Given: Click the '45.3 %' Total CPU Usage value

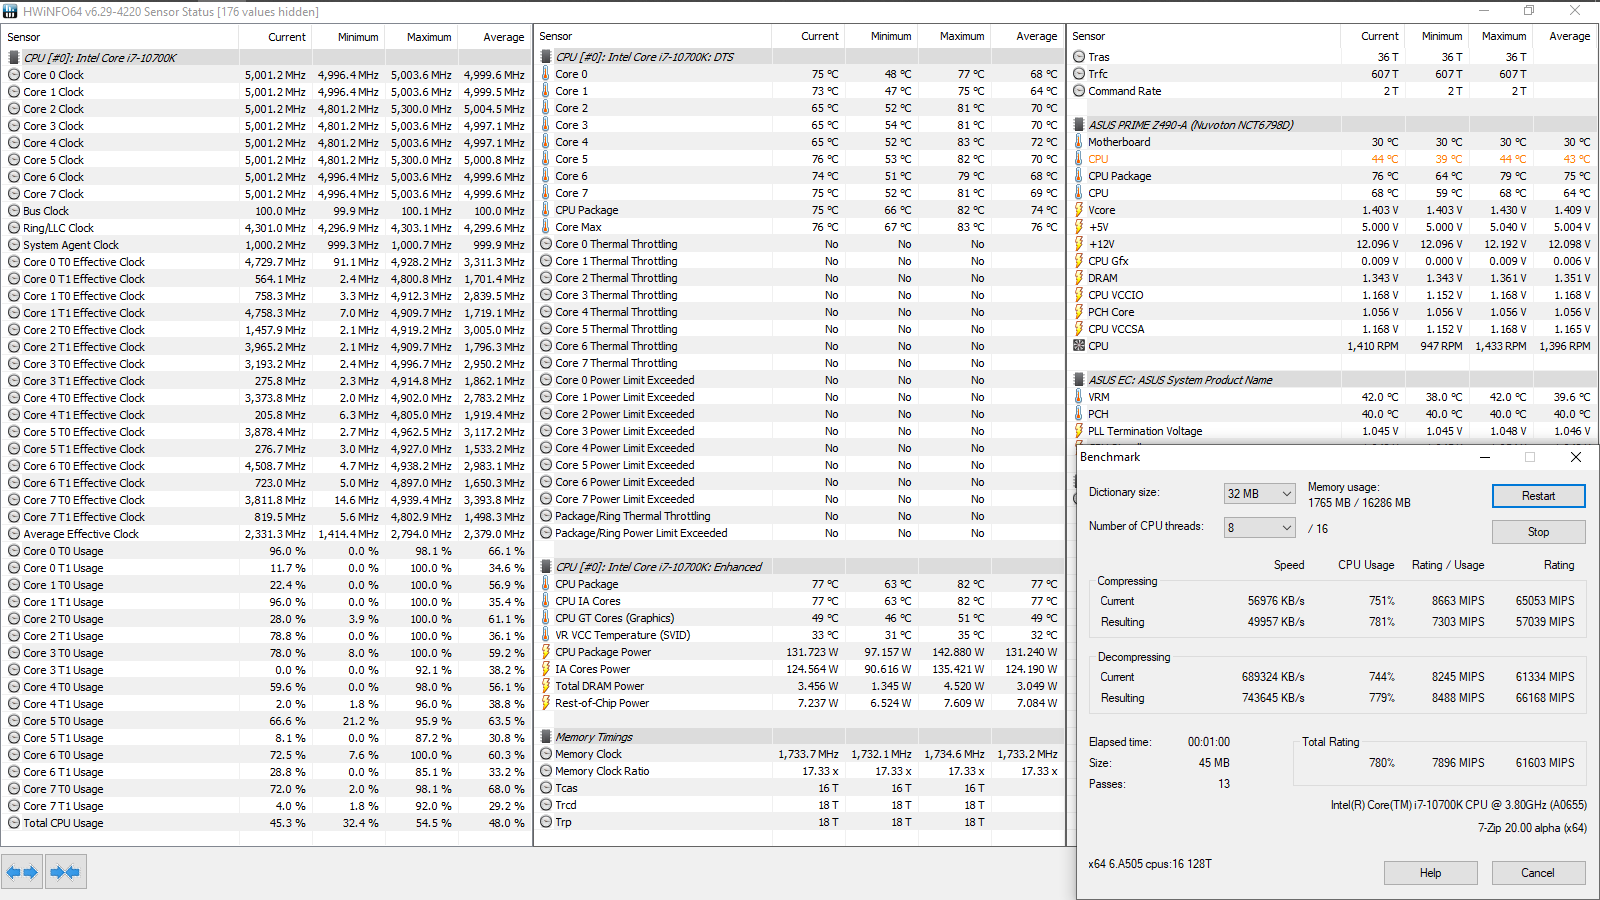Looking at the screenshot, I should (288, 823).
